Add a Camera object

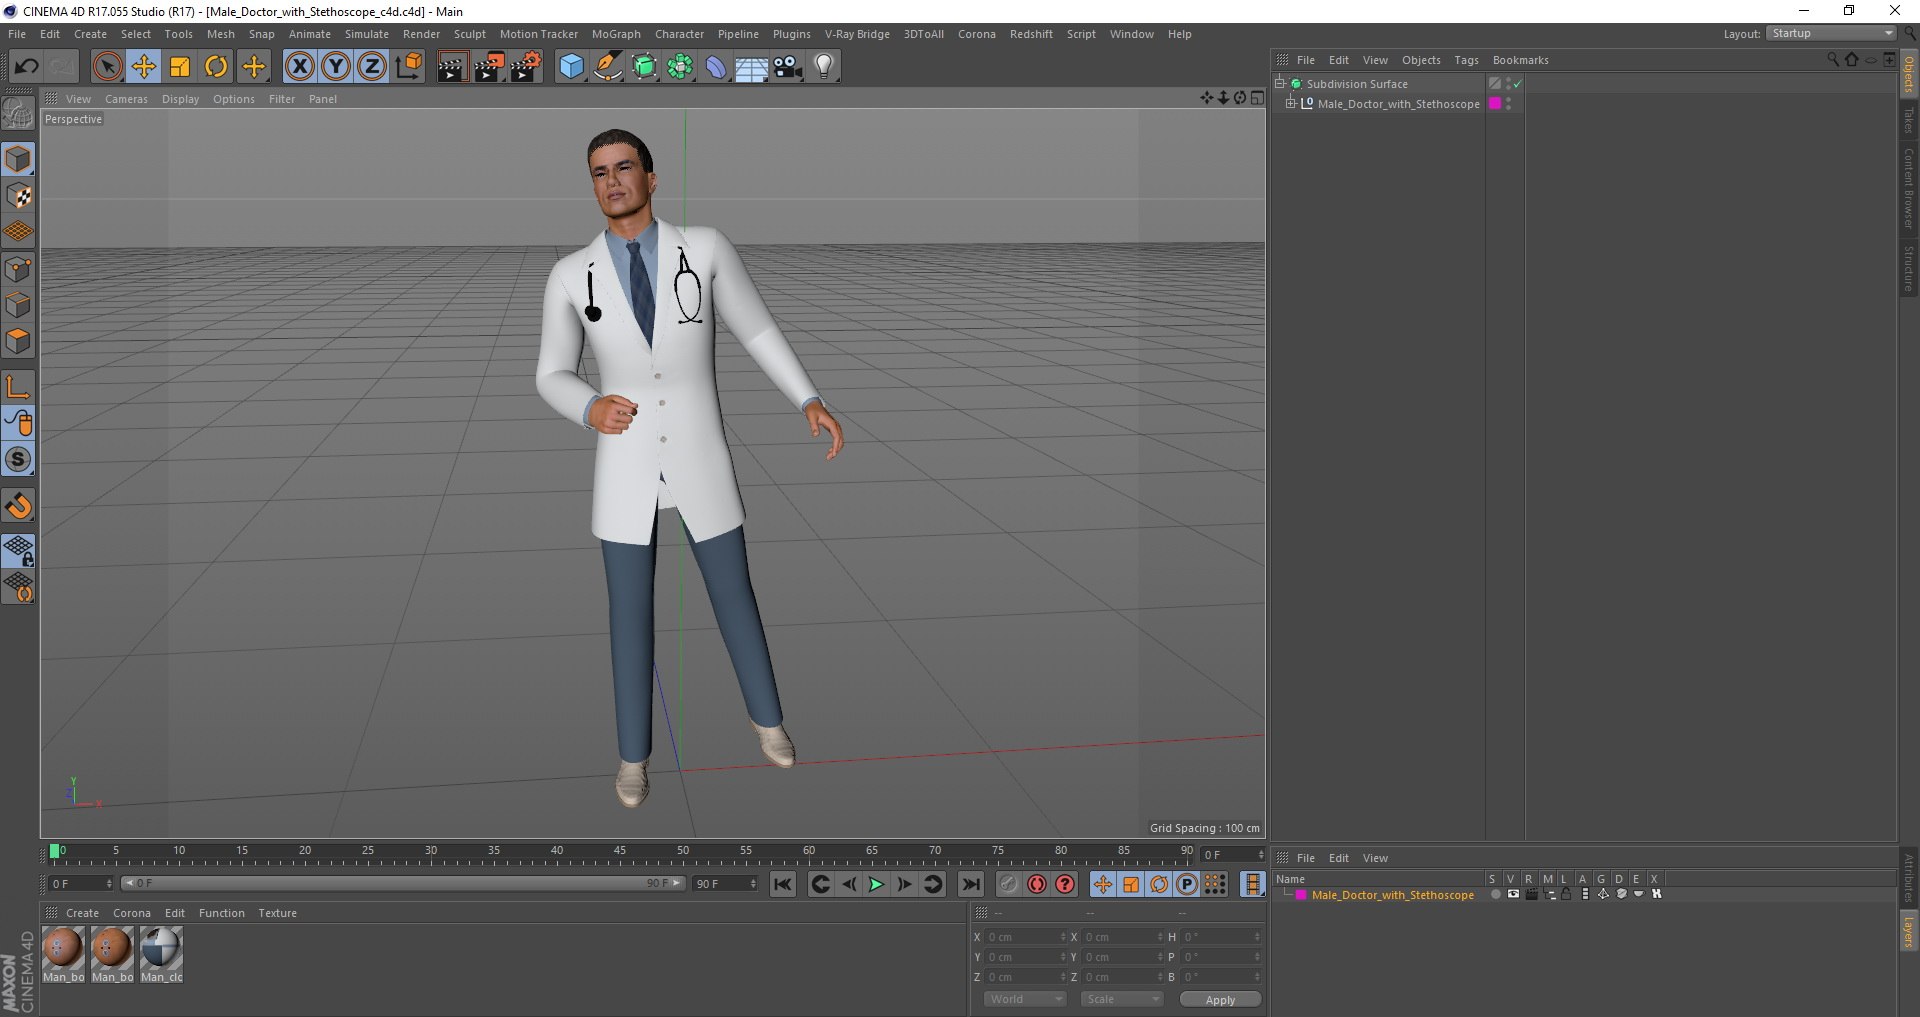(x=788, y=67)
